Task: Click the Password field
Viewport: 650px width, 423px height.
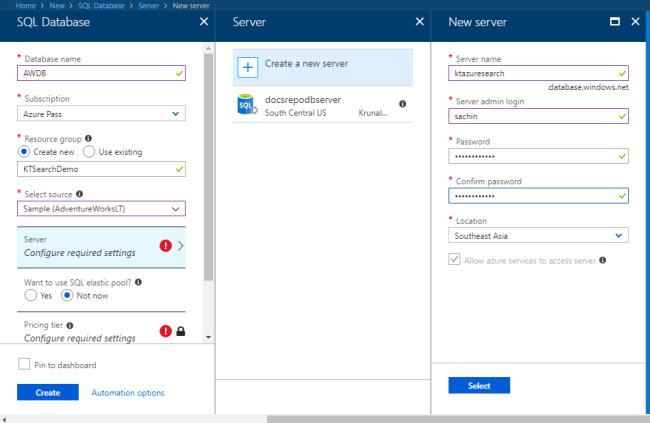Action: (x=538, y=156)
